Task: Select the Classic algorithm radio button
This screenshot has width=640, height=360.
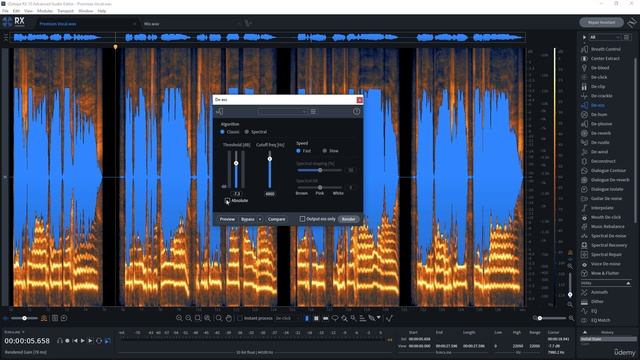Action: click(x=222, y=132)
